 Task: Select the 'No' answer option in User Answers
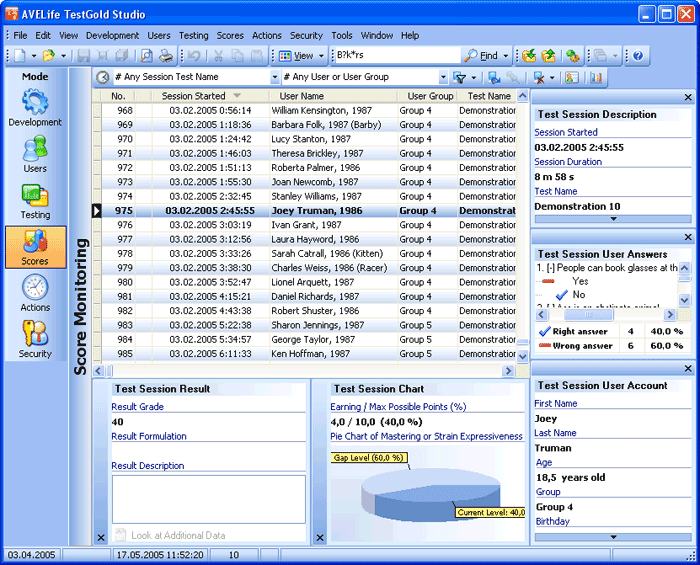pos(578,295)
